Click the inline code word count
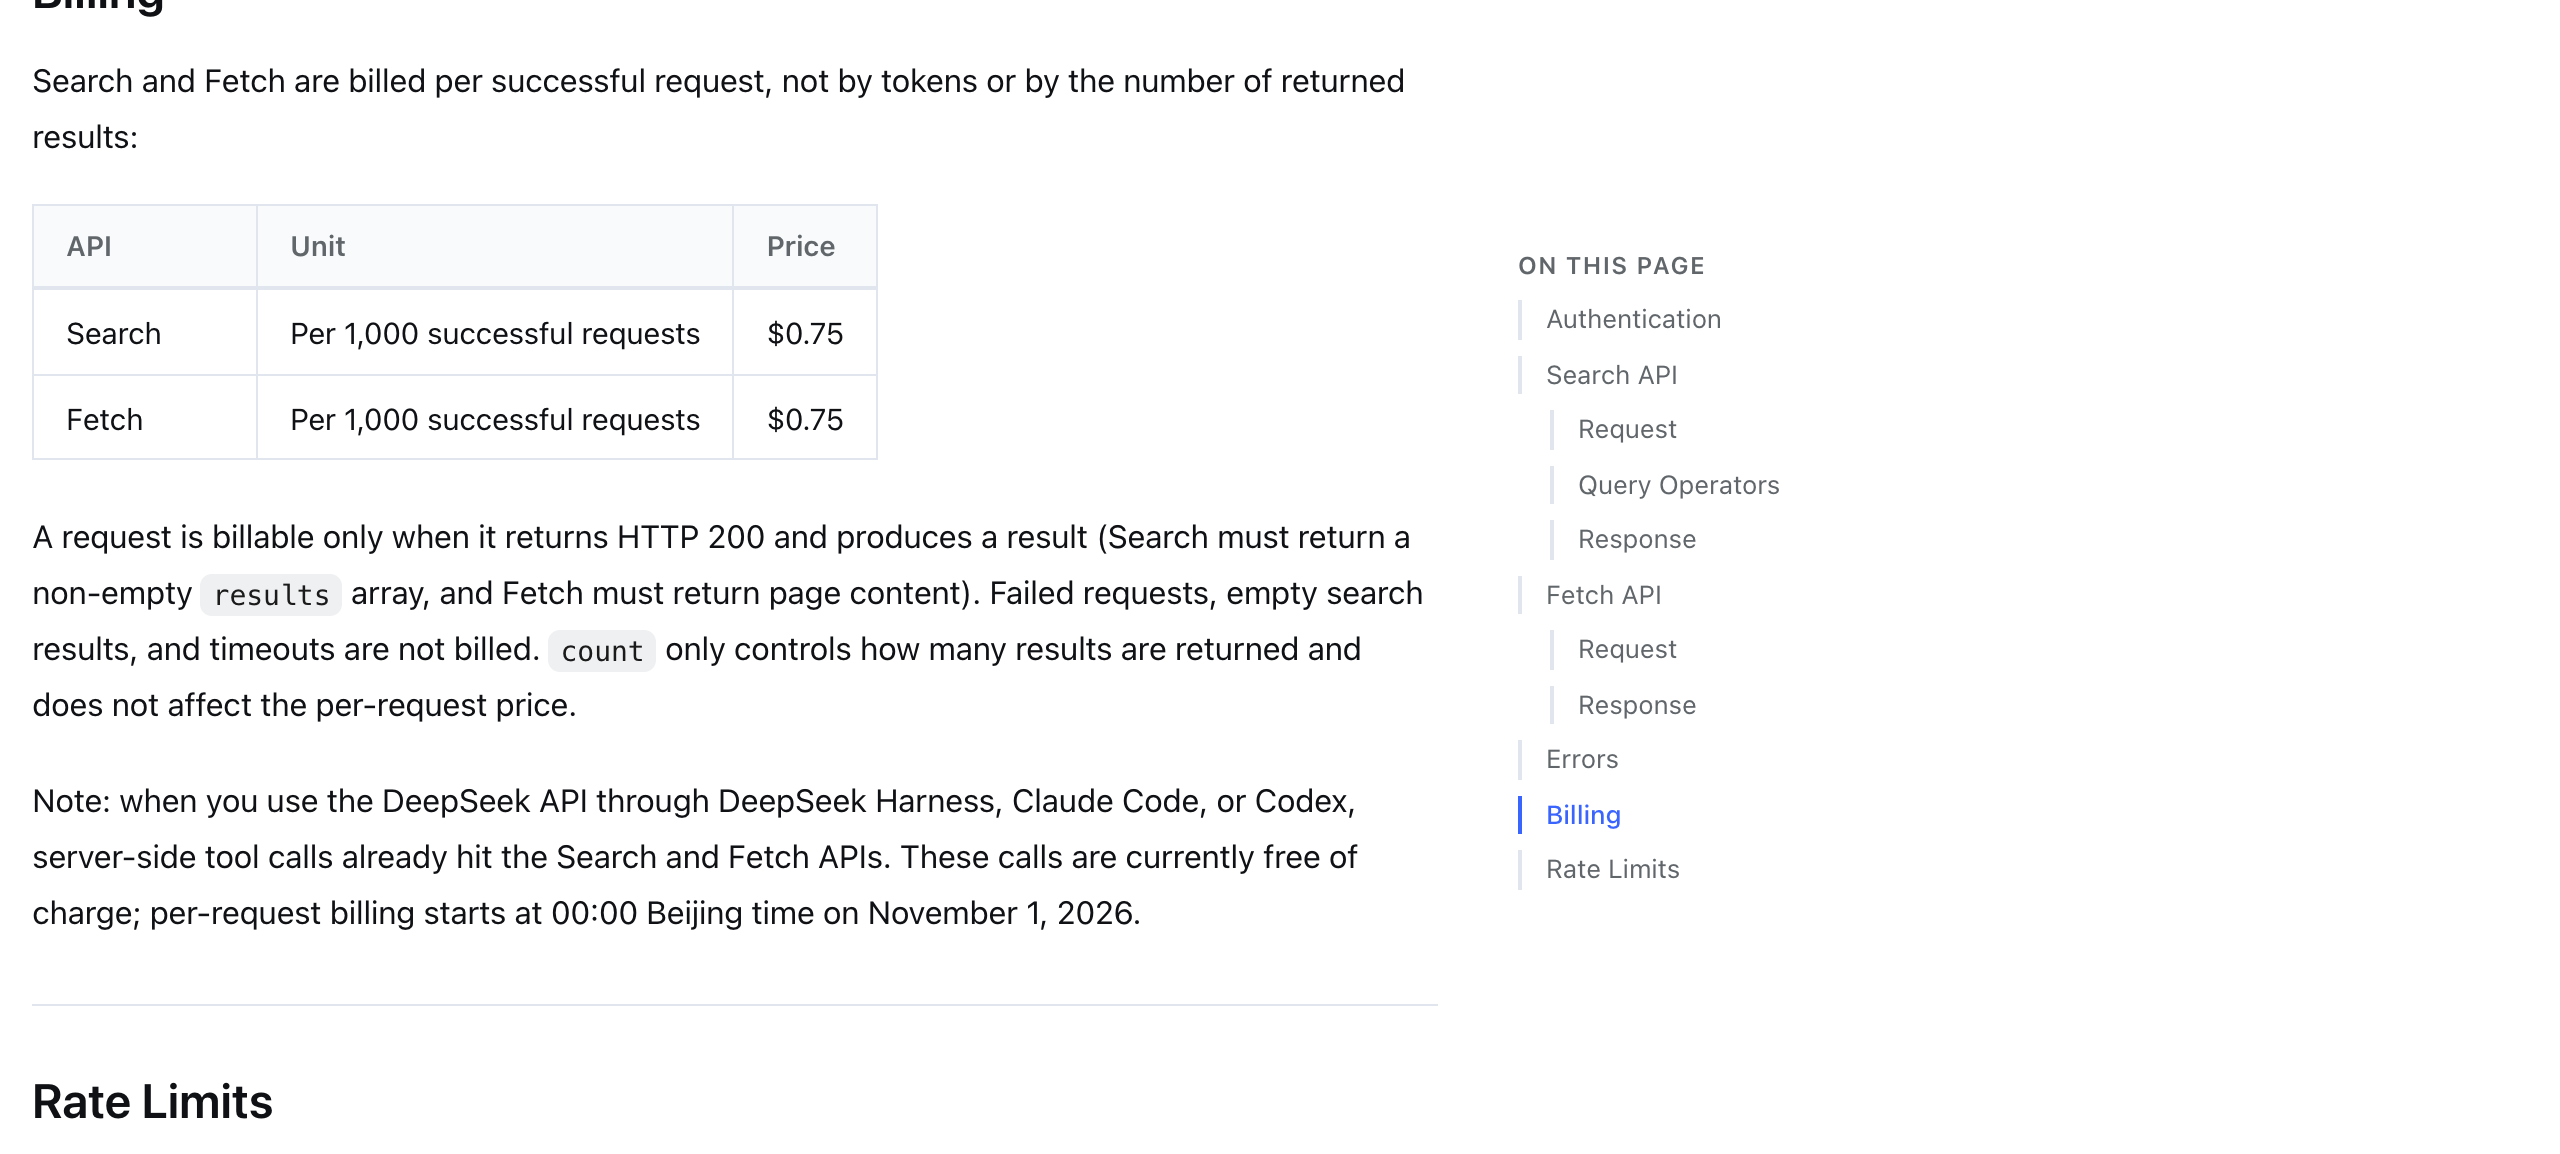This screenshot has width=2560, height=1154. (601, 651)
